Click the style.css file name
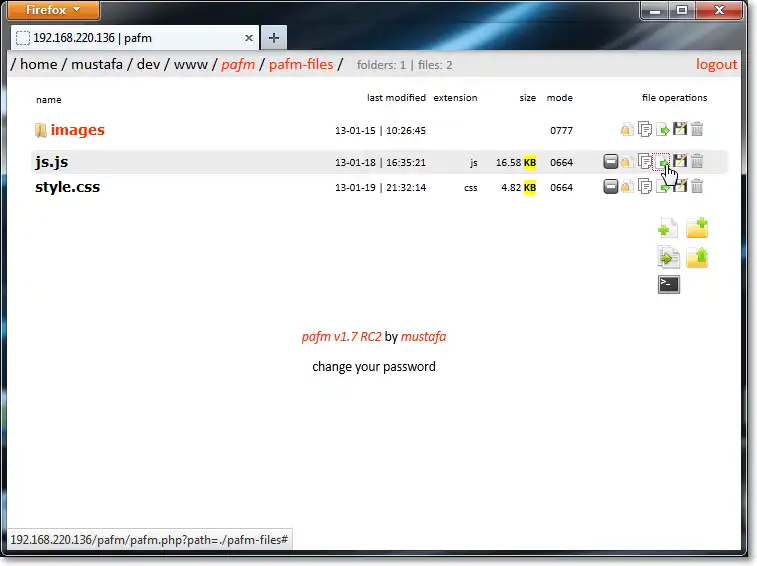Screen dimensions: 757x566 click(68, 187)
